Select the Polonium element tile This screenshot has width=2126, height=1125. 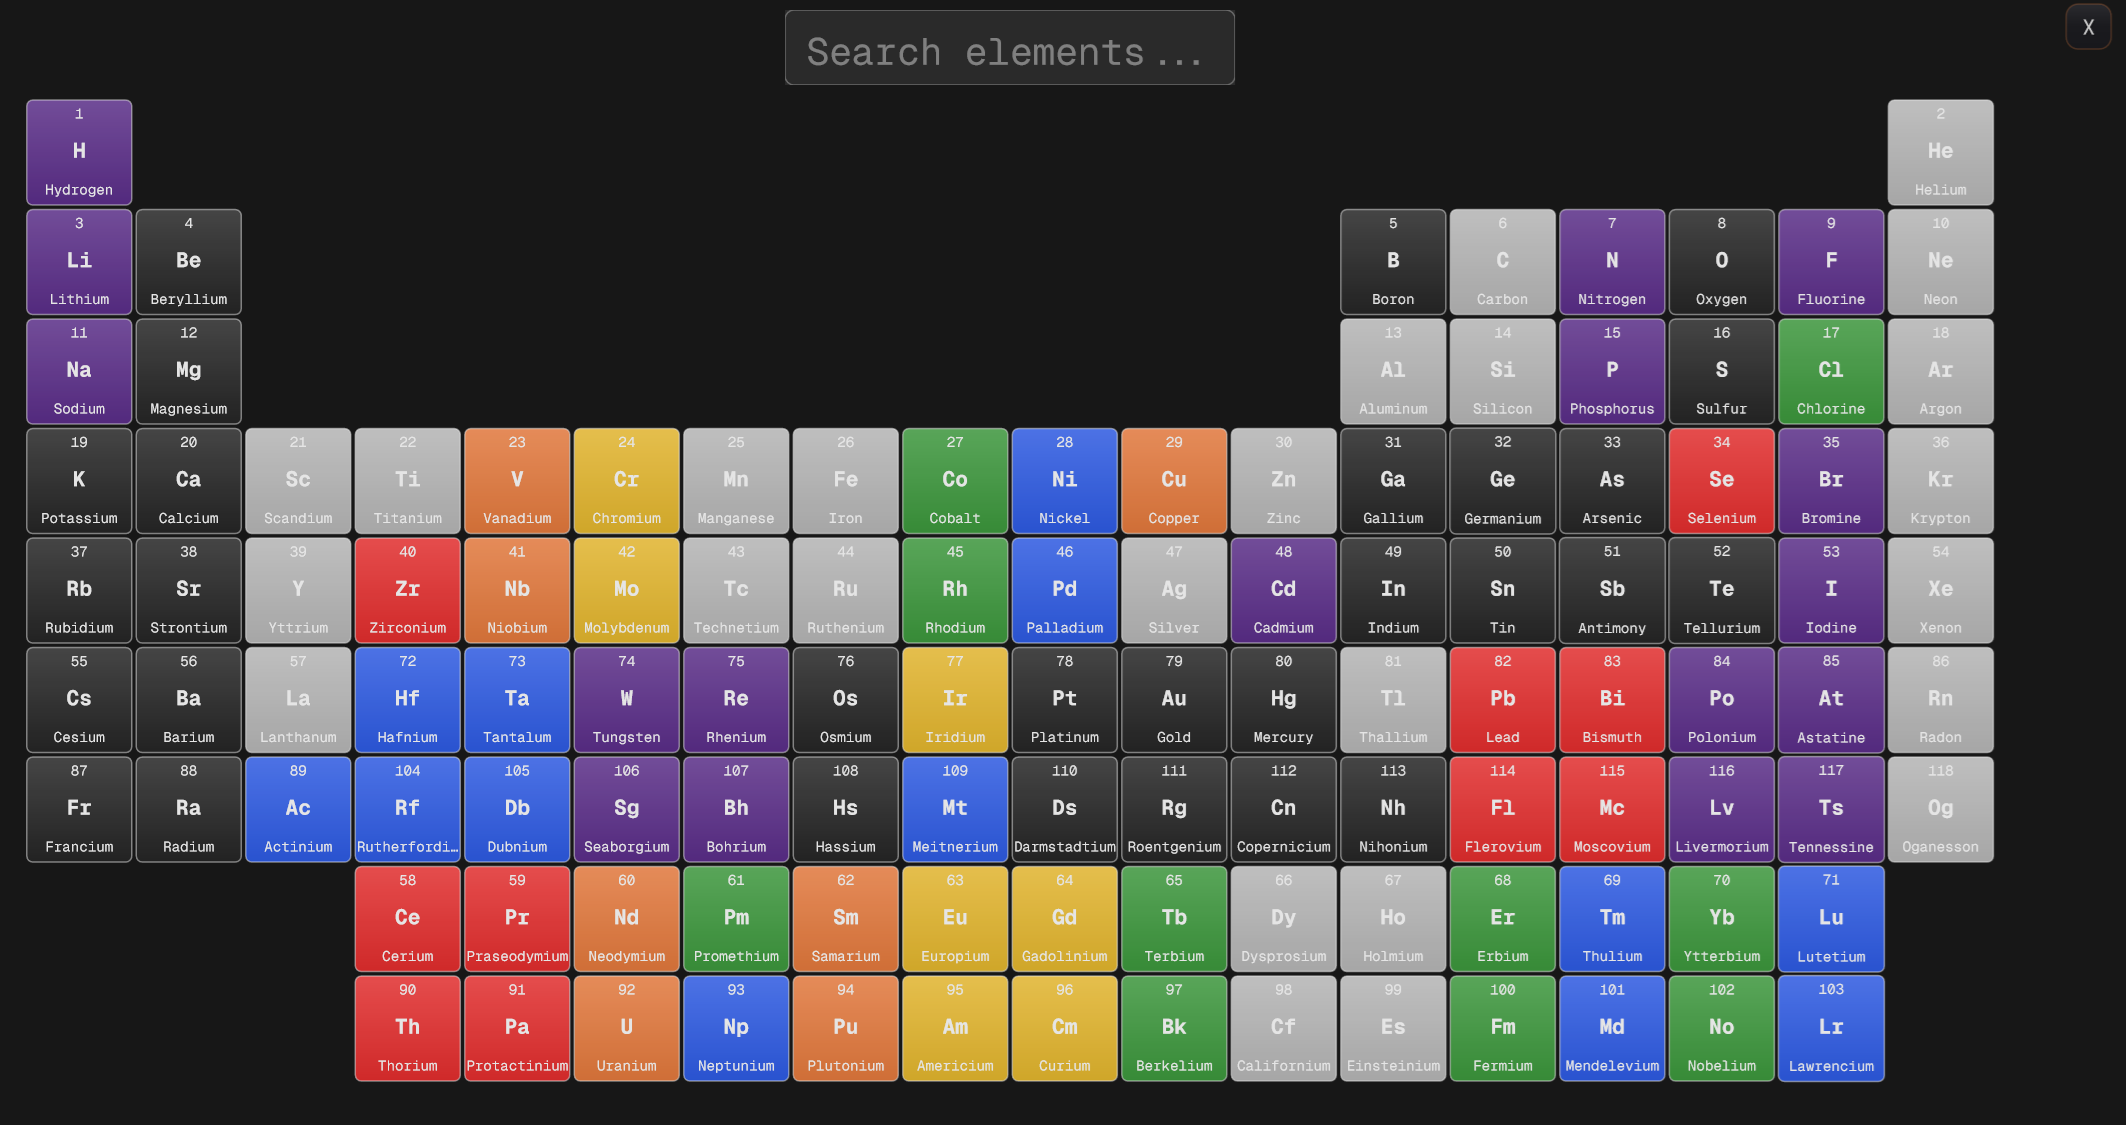(1721, 700)
